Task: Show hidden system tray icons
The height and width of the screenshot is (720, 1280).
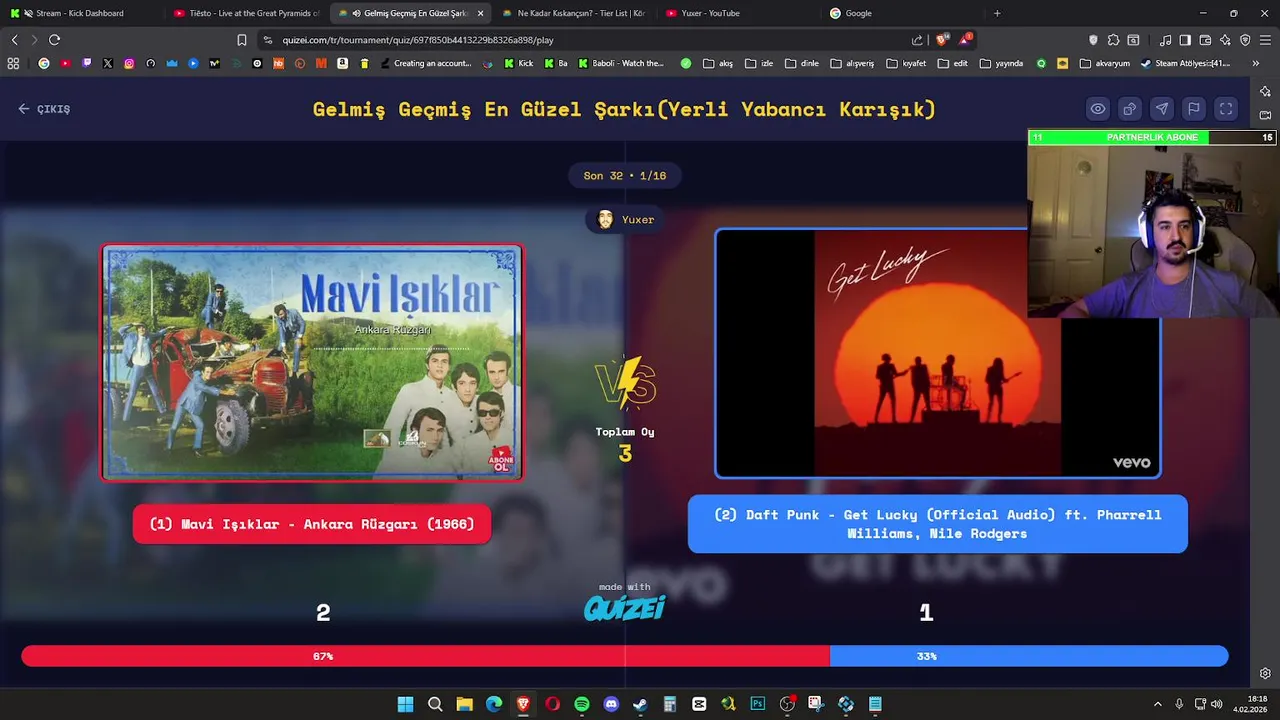Action: (1158, 704)
